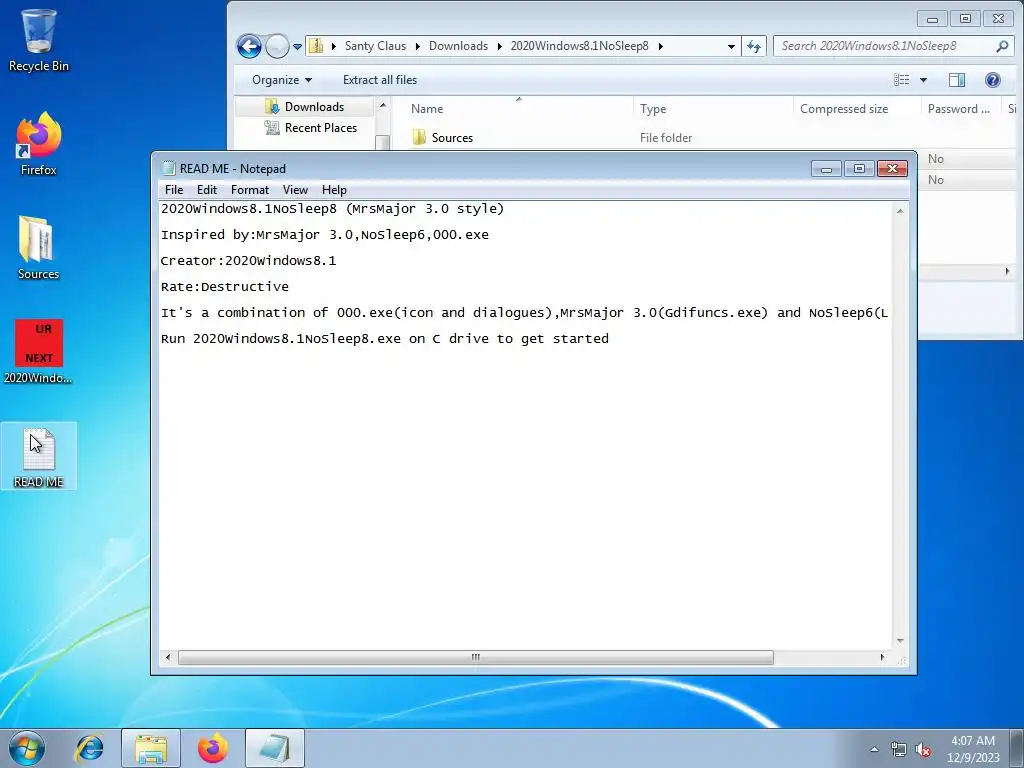Open the view options dropdown arrow
Image resolution: width=1024 pixels, height=768 pixels.
pyautogui.click(x=923, y=80)
